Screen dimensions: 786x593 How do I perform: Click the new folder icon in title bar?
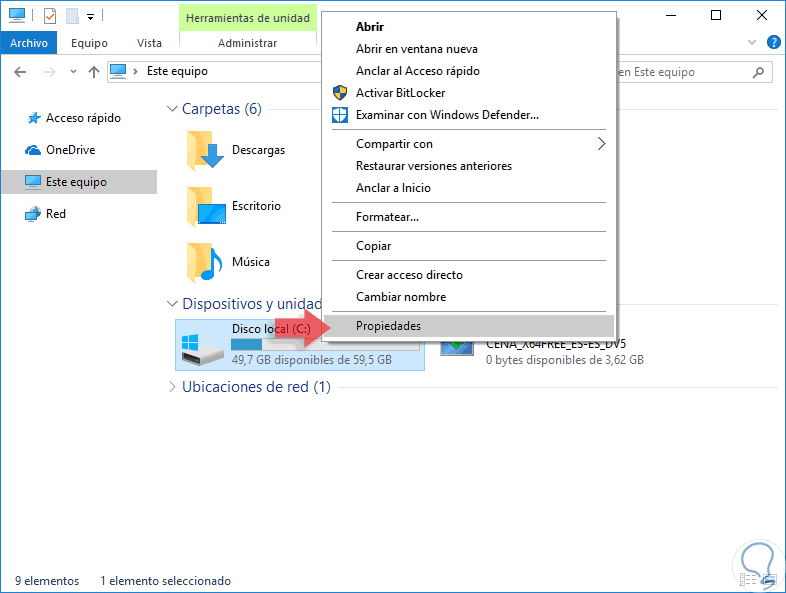[72, 16]
